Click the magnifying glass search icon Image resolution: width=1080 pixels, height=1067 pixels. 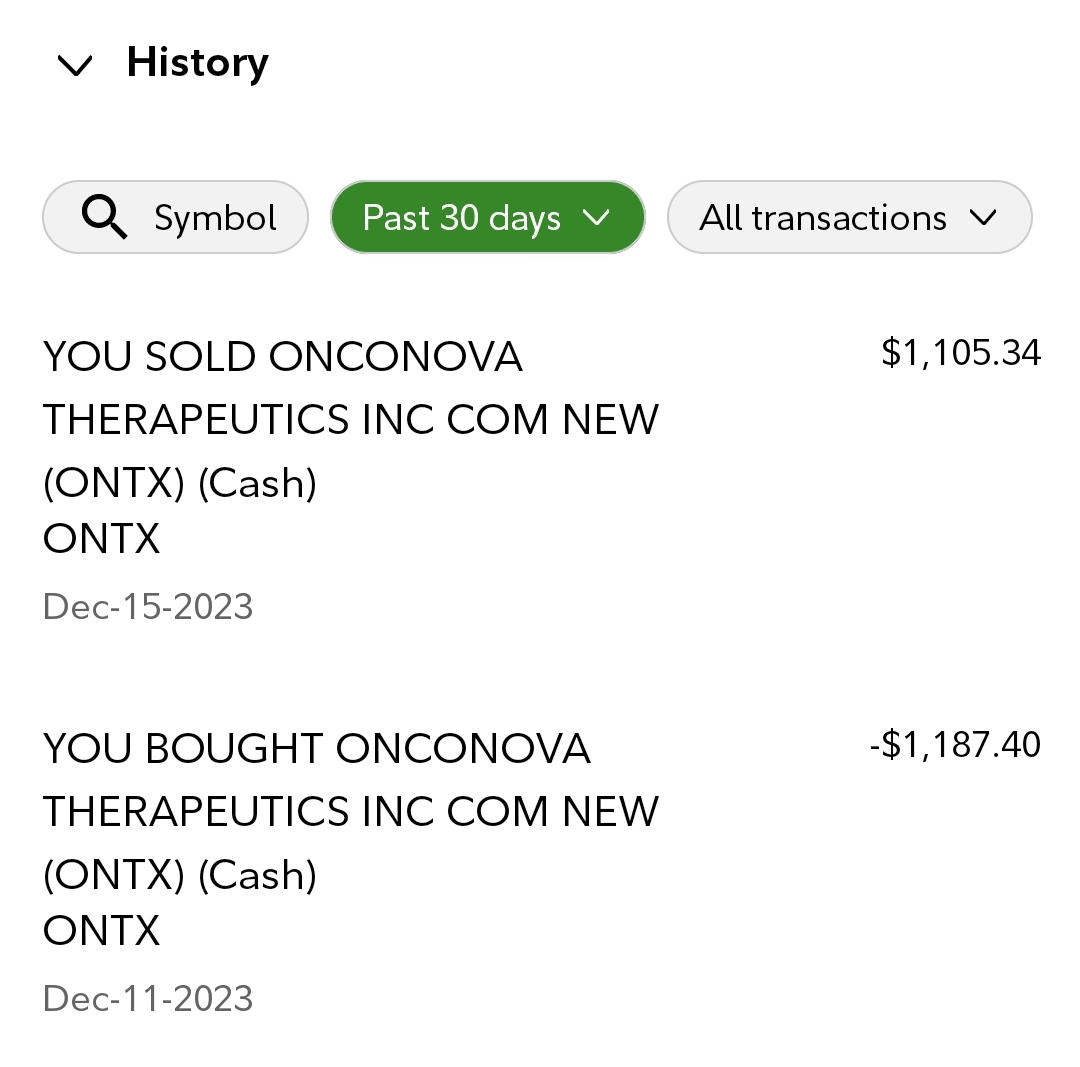click(x=104, y=217)
